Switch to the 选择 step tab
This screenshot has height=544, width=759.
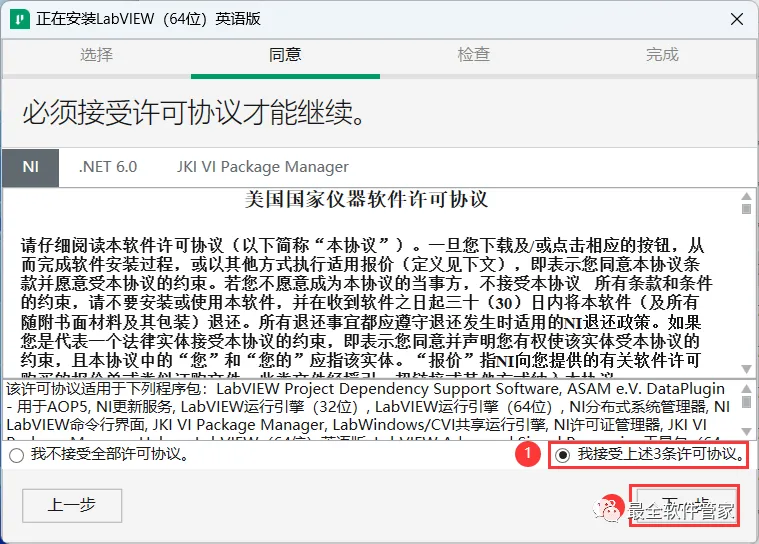(96, 55)
